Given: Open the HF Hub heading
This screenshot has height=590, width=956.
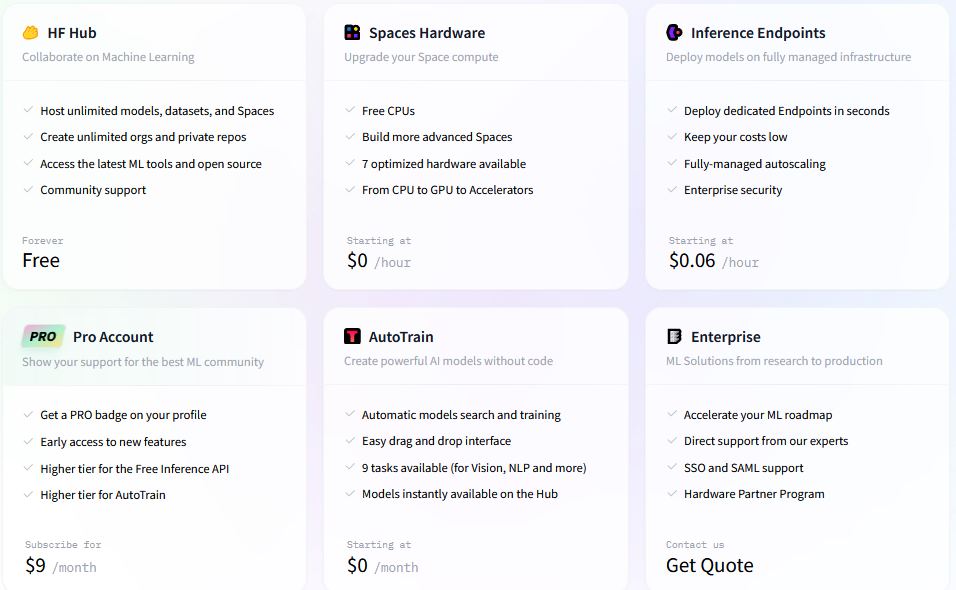Looking at the screenshot, I should [x=72, y=33].
